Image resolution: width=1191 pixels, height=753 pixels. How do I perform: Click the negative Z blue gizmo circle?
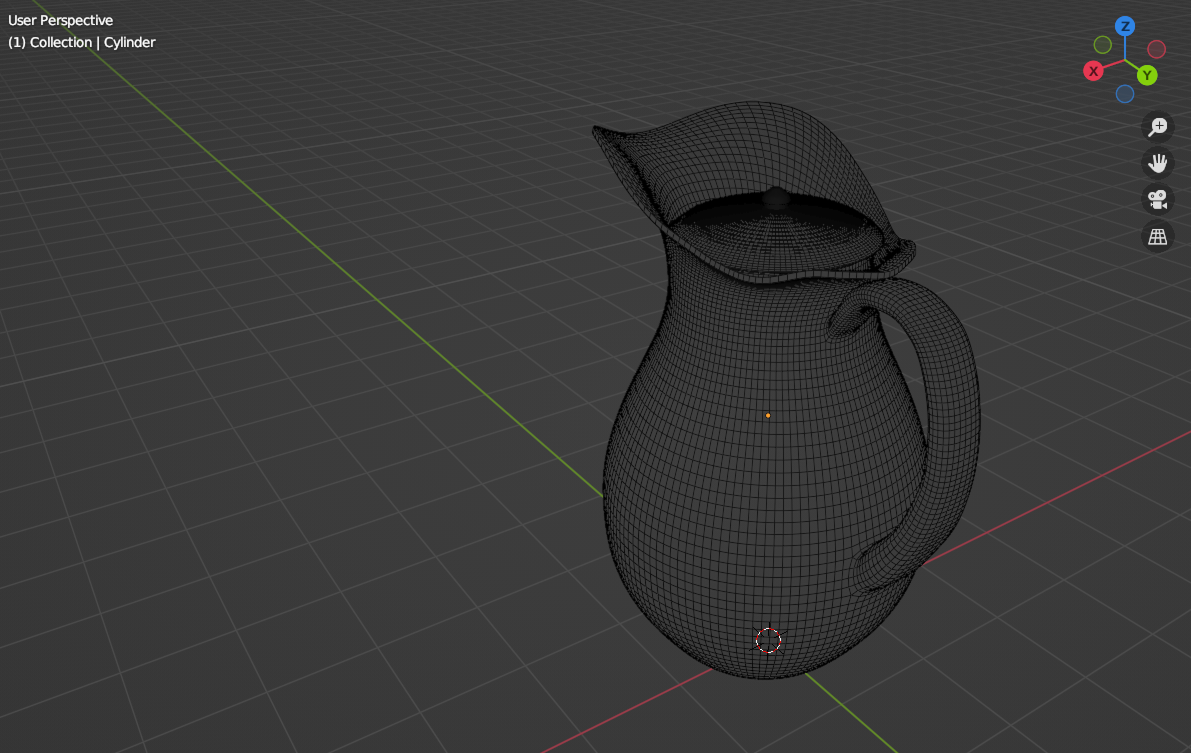tap(1125, 93)
